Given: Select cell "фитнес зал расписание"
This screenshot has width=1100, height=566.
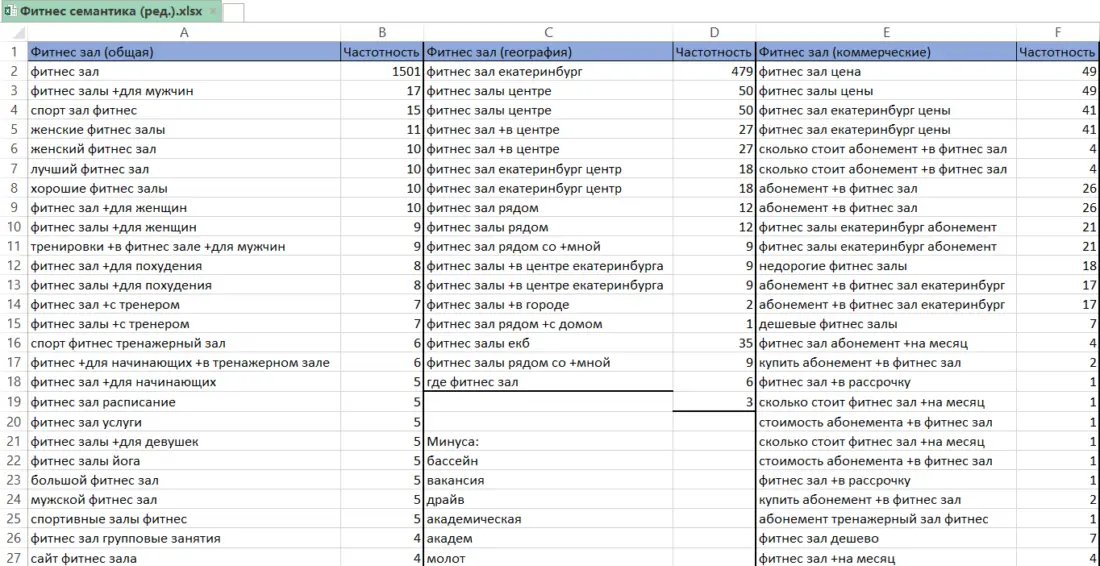Looking at the screenshot, I should (x=184, y=403).
